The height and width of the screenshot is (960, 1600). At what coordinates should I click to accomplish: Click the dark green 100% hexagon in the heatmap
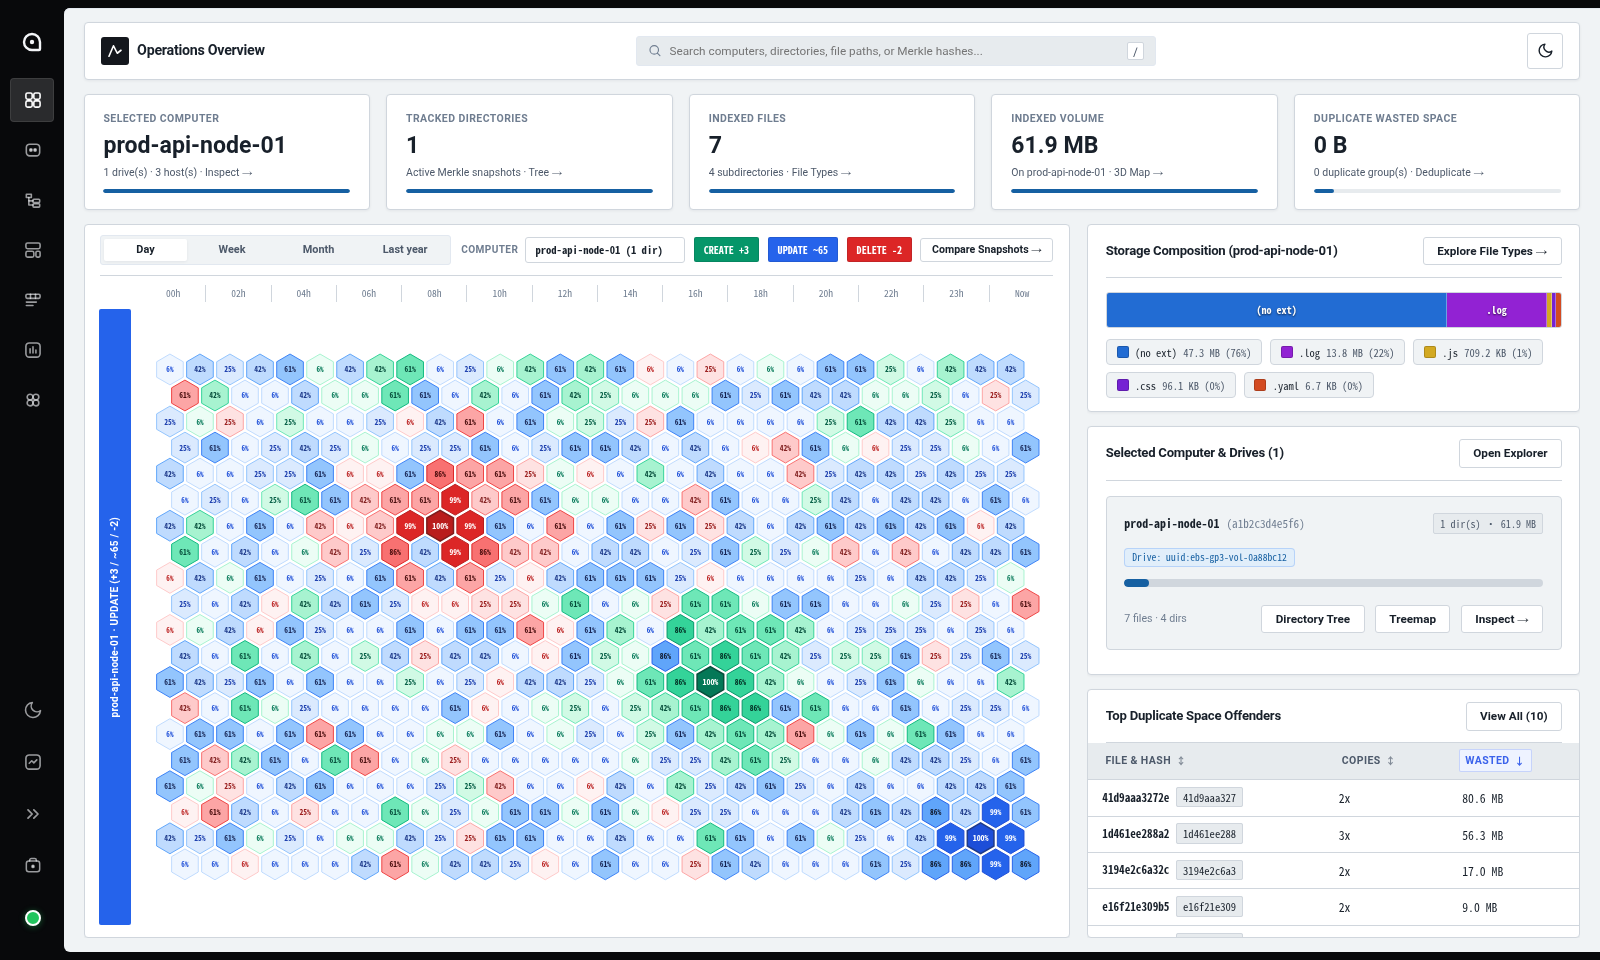(710, 682)
